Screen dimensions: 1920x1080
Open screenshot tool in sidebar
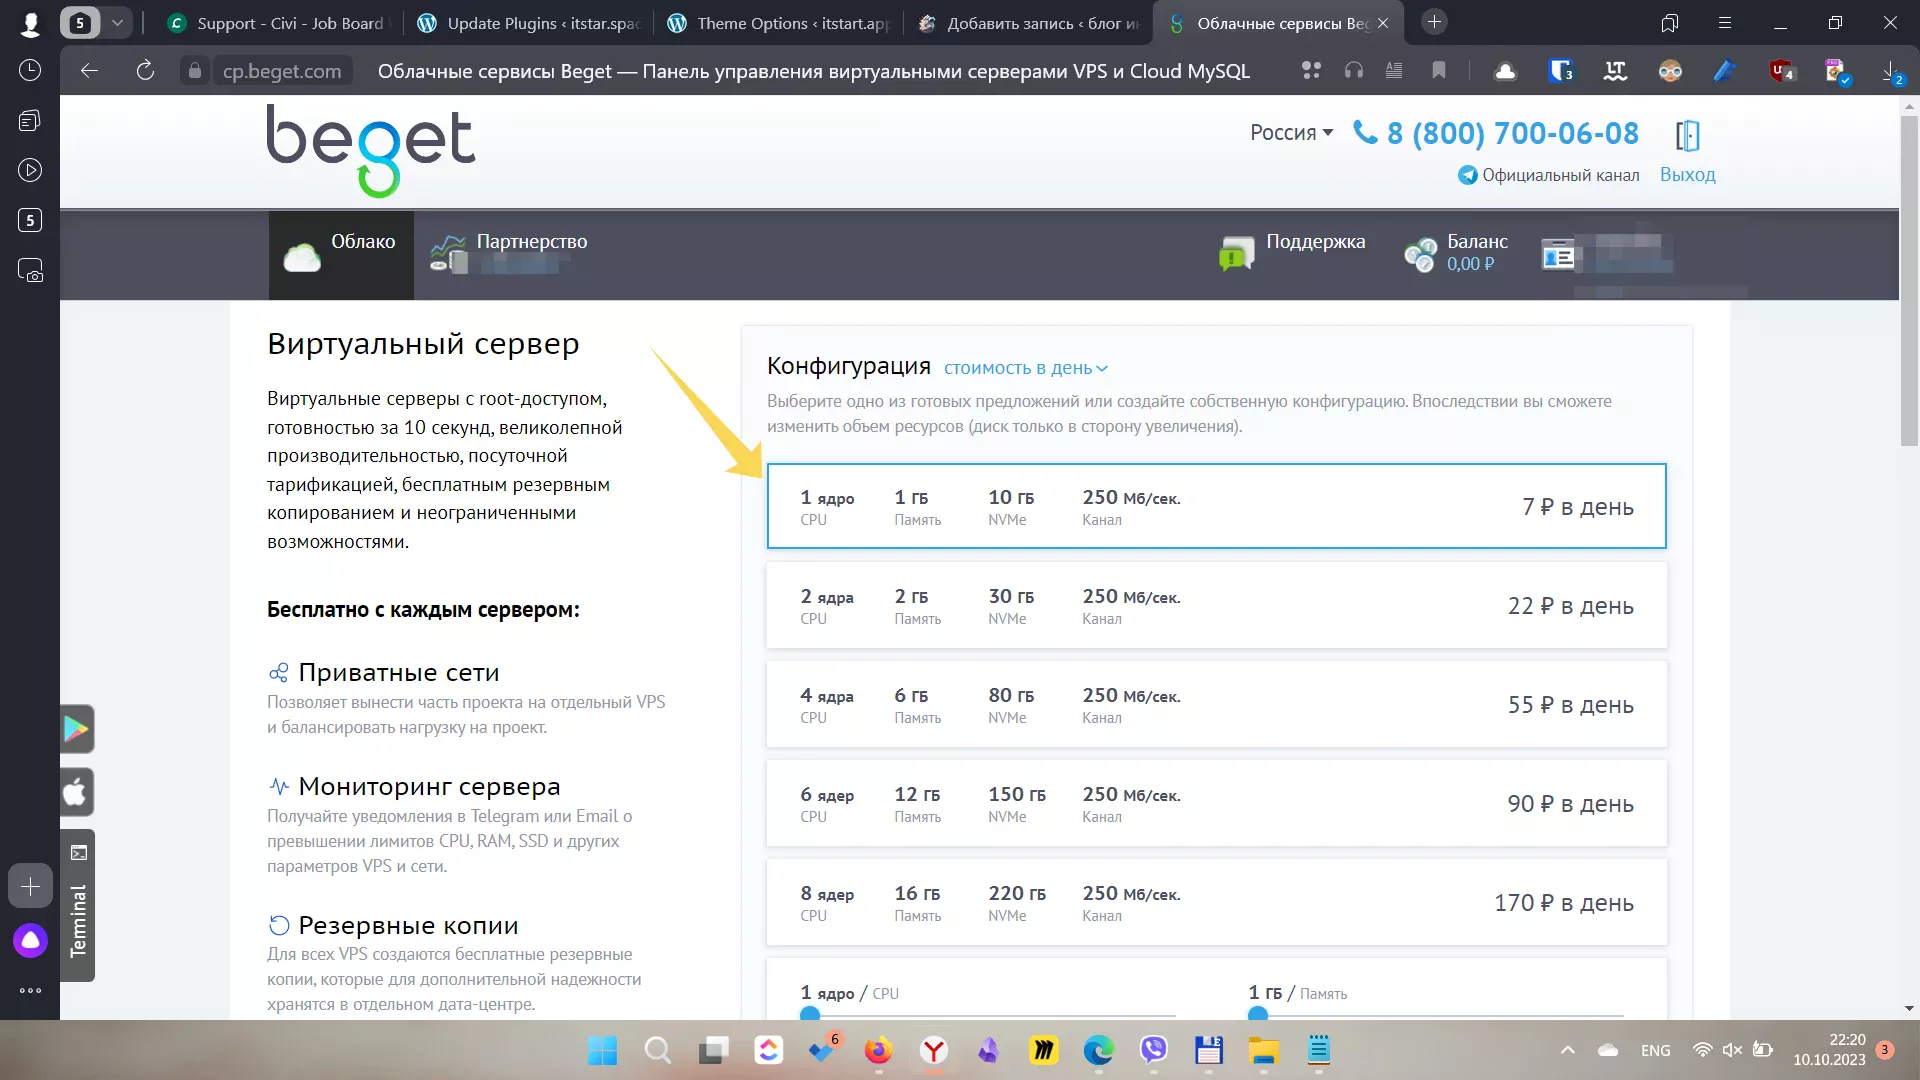tap(30, 270)
